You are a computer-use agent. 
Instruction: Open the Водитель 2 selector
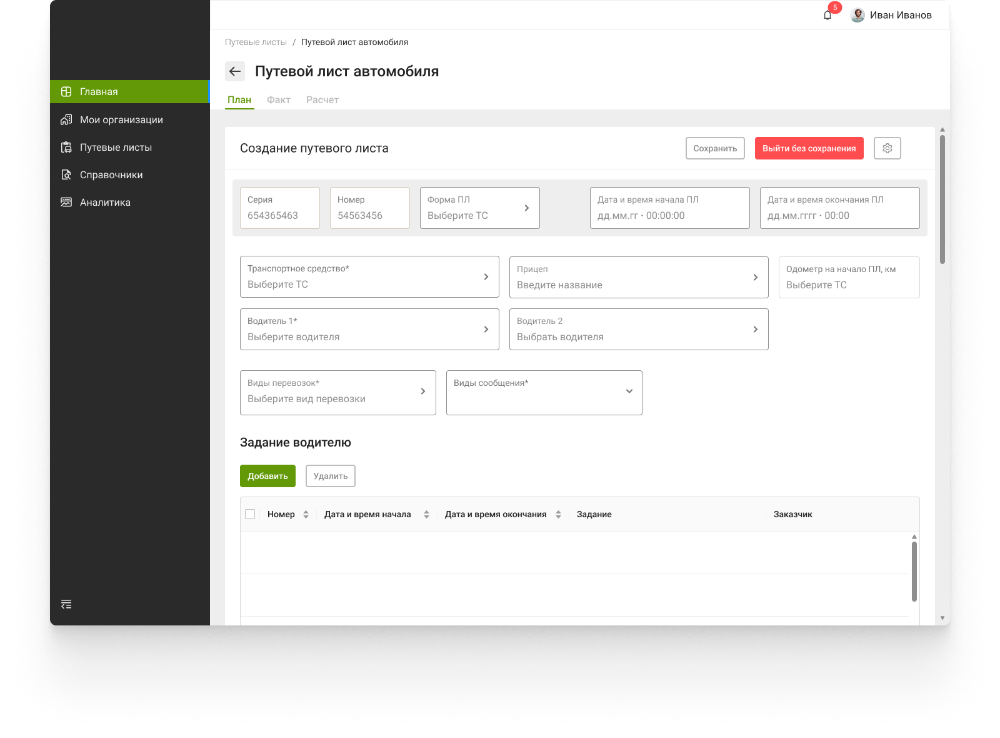638,329
